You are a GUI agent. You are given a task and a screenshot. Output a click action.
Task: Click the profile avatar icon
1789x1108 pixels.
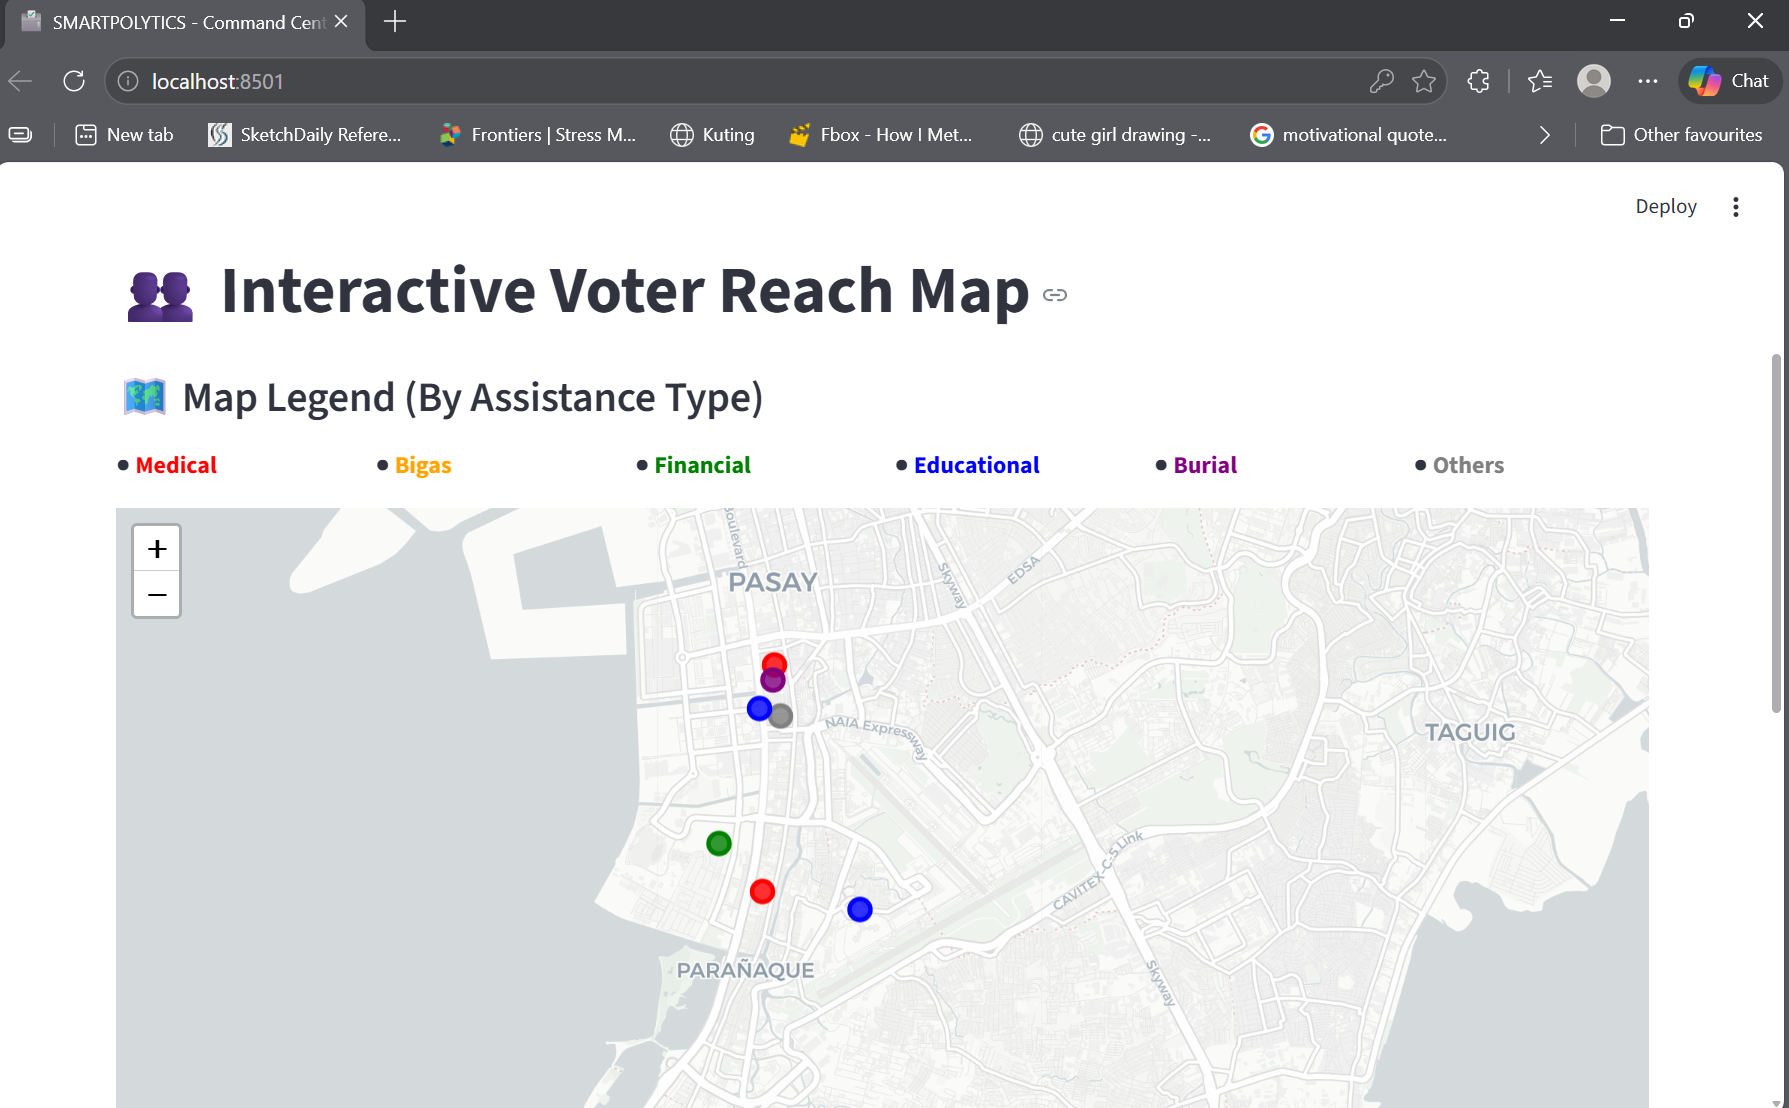[x=1594, y=81]
